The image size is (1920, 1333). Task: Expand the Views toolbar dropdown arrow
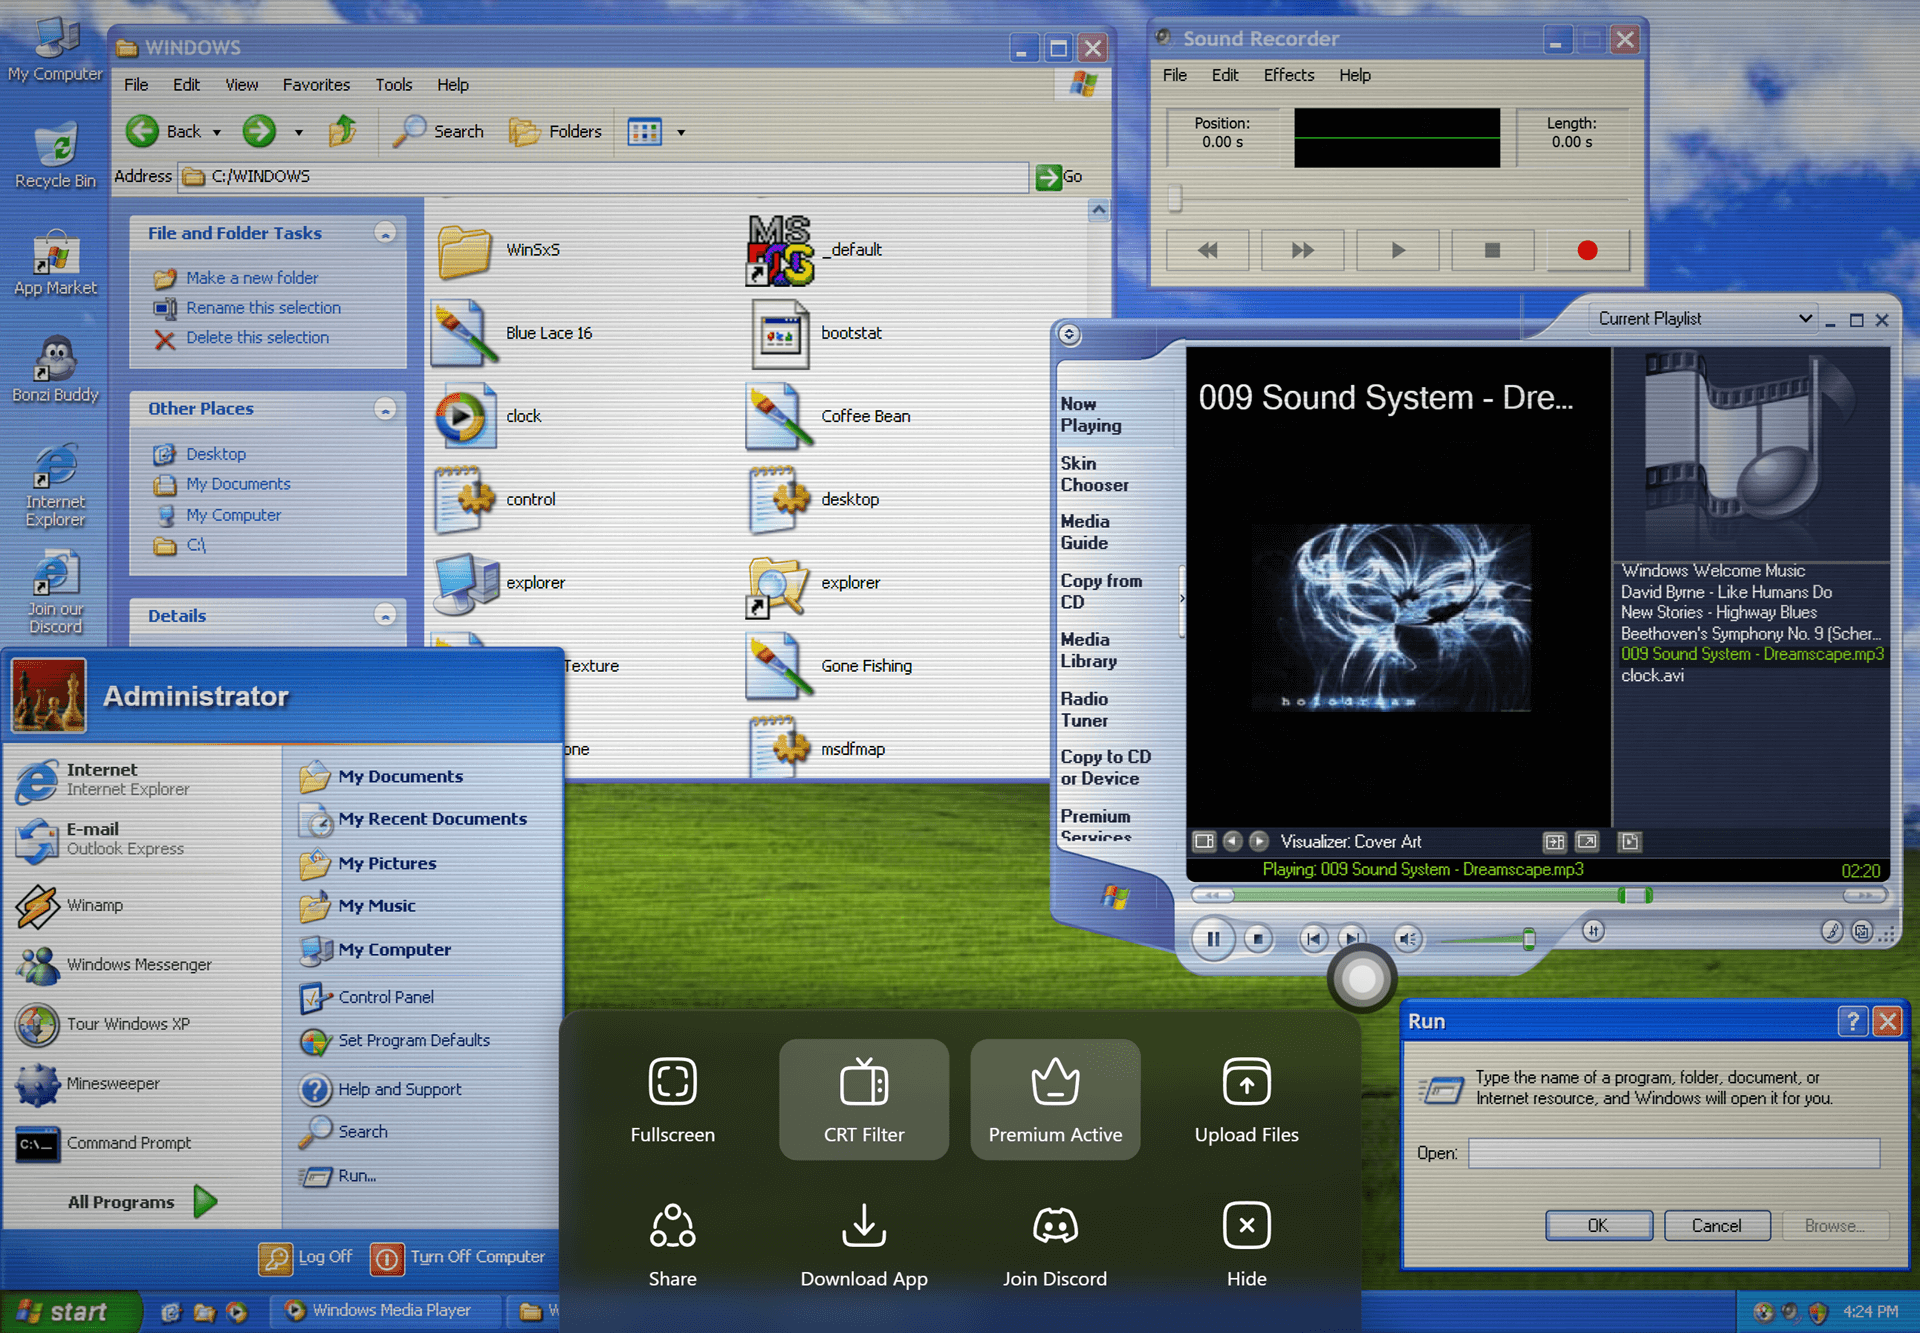681,132
